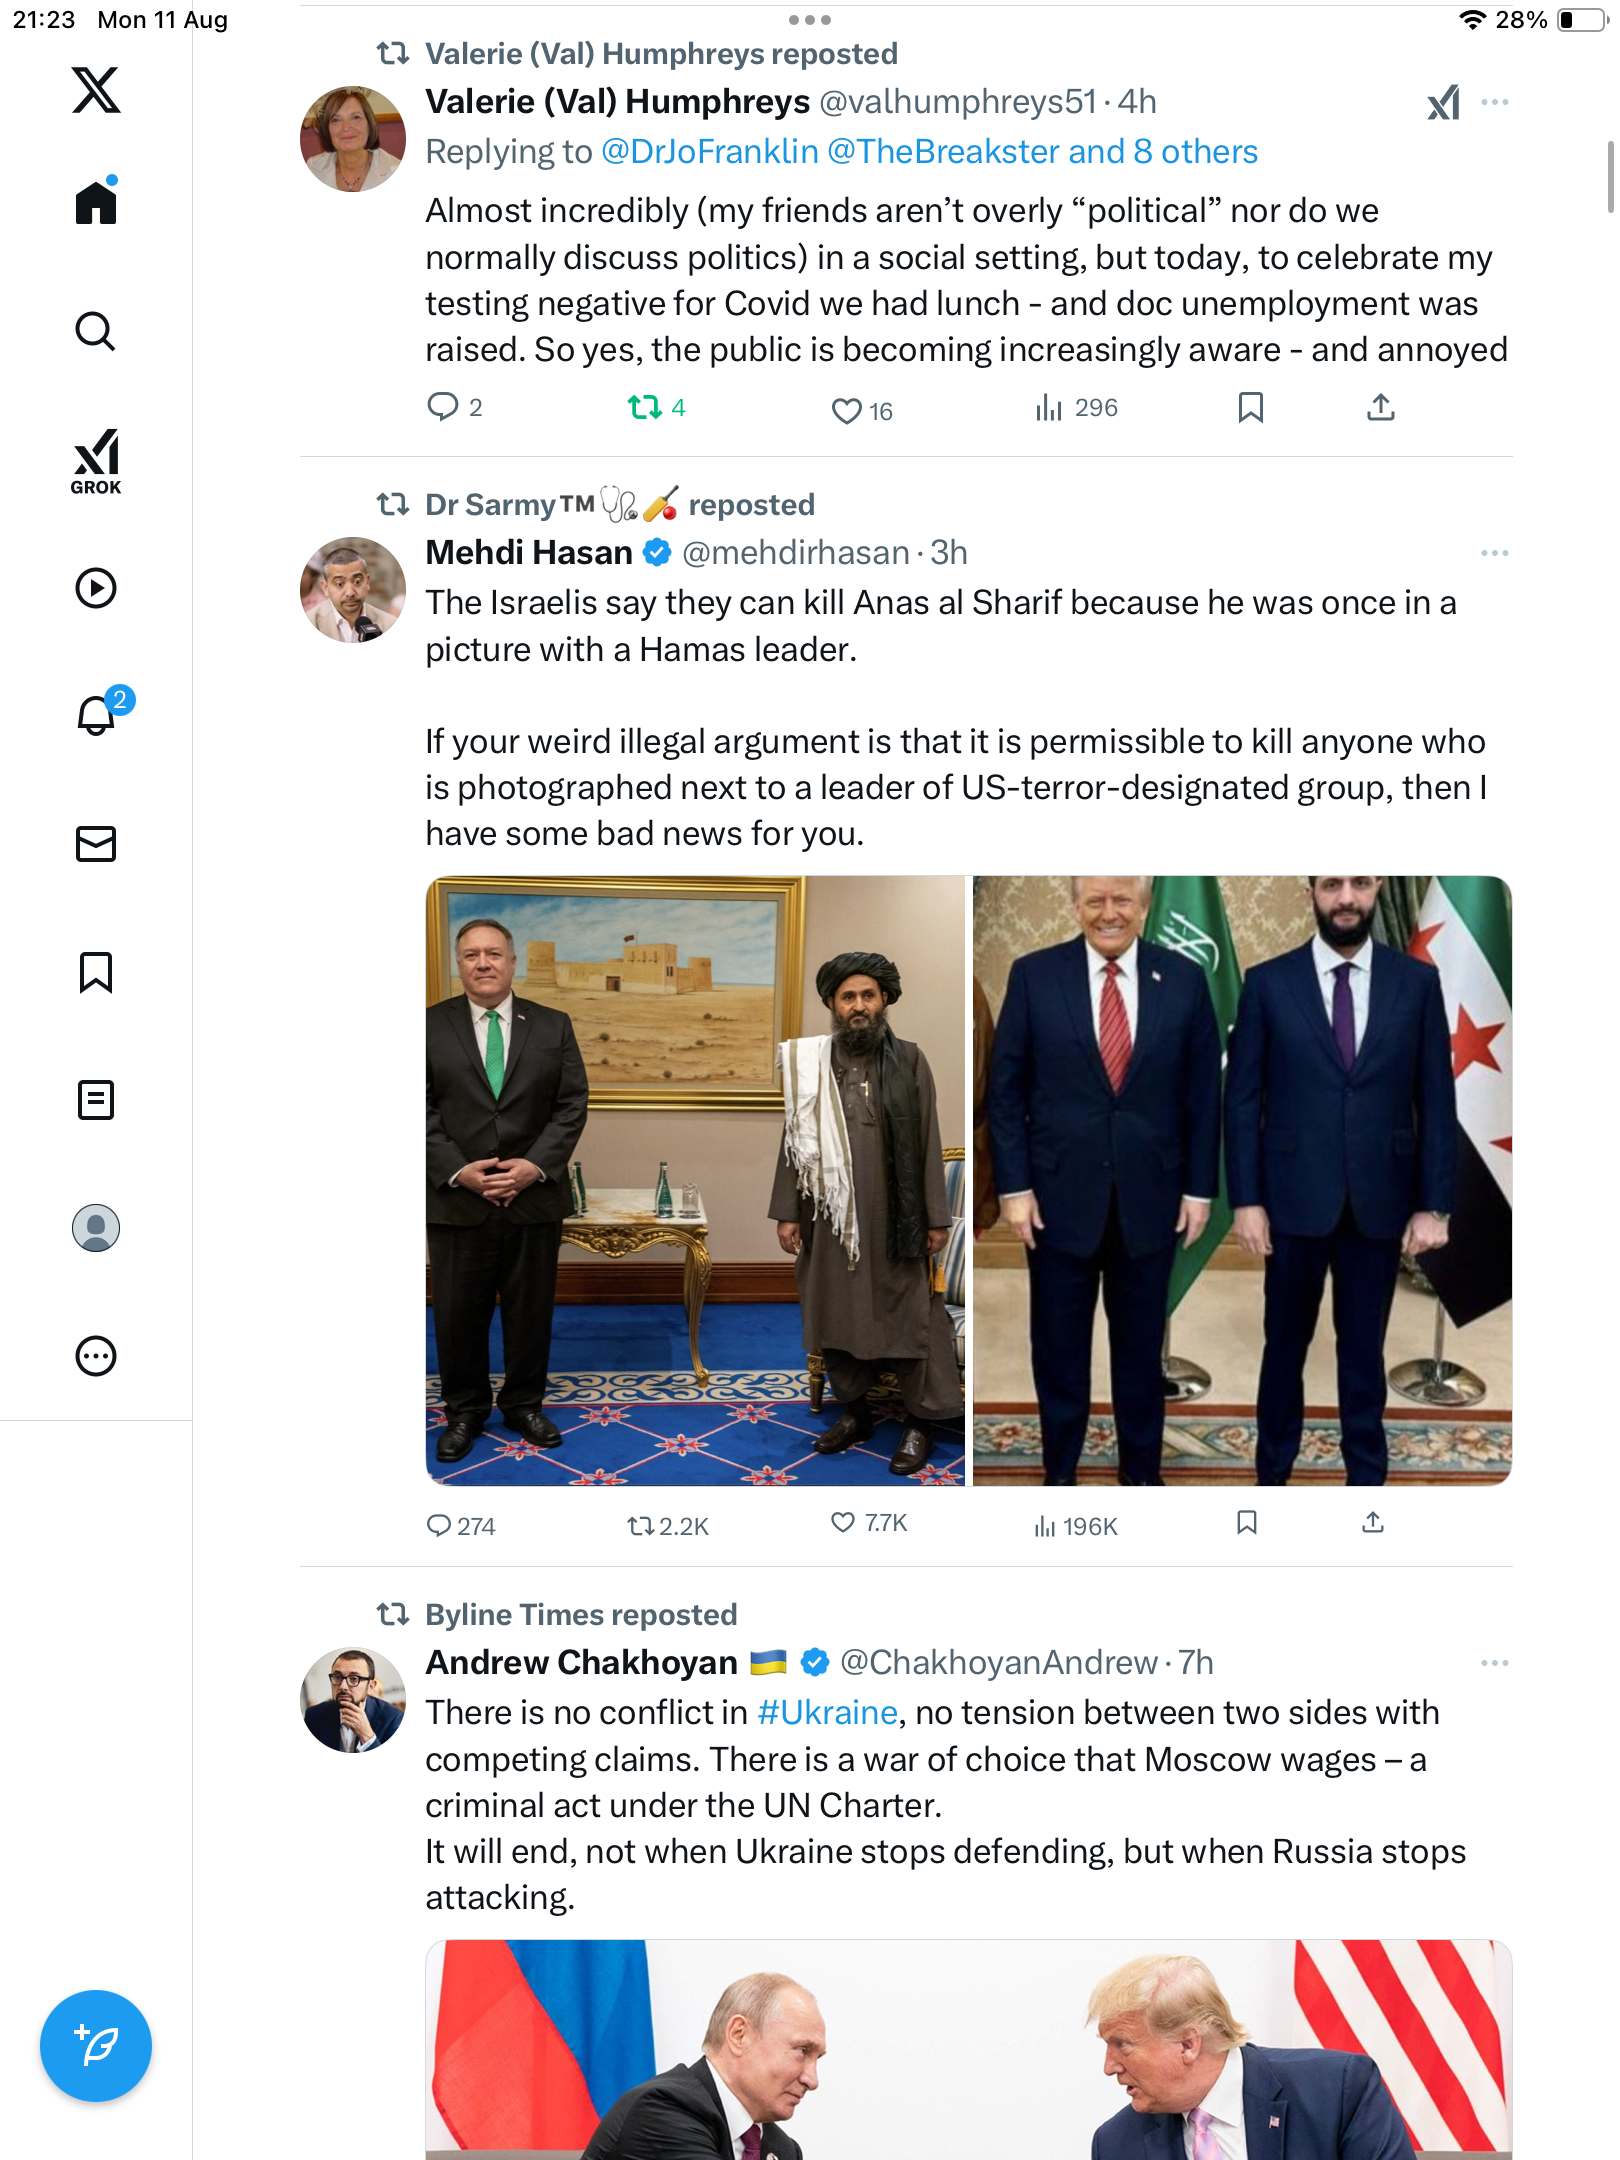
Task: Open the Lists icon in sidebar
Action: [96, 1100]
